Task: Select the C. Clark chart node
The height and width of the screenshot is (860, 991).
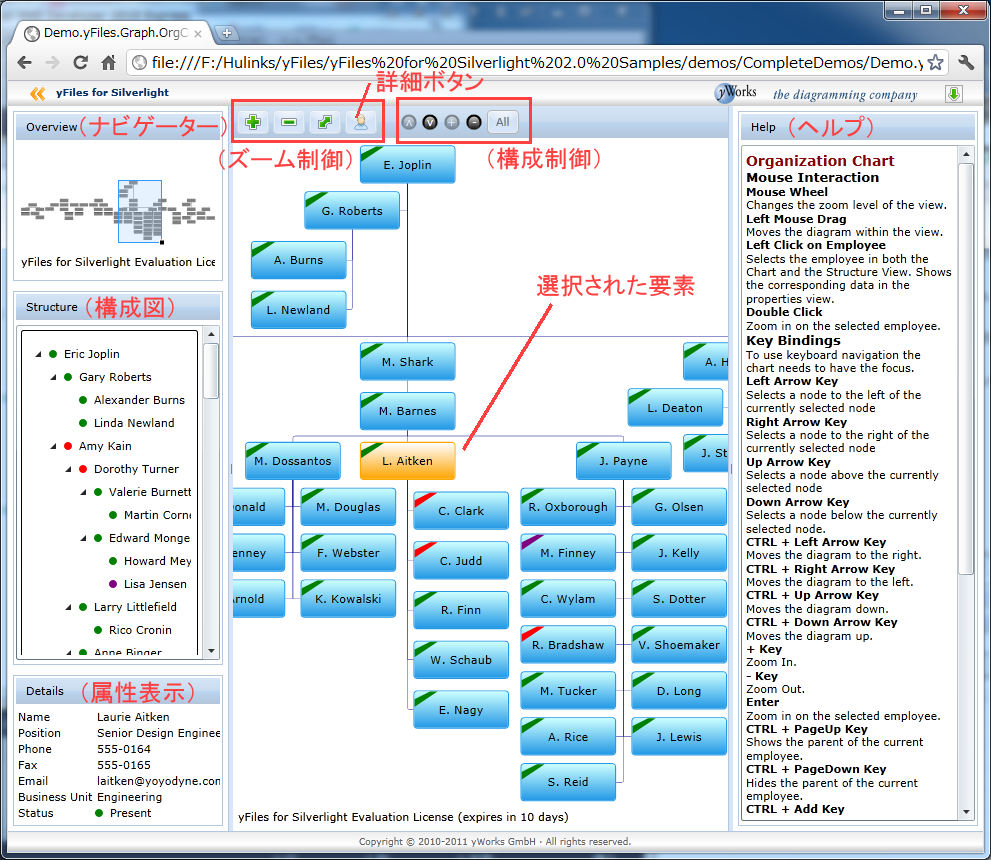Action: [x=461, y=511]
